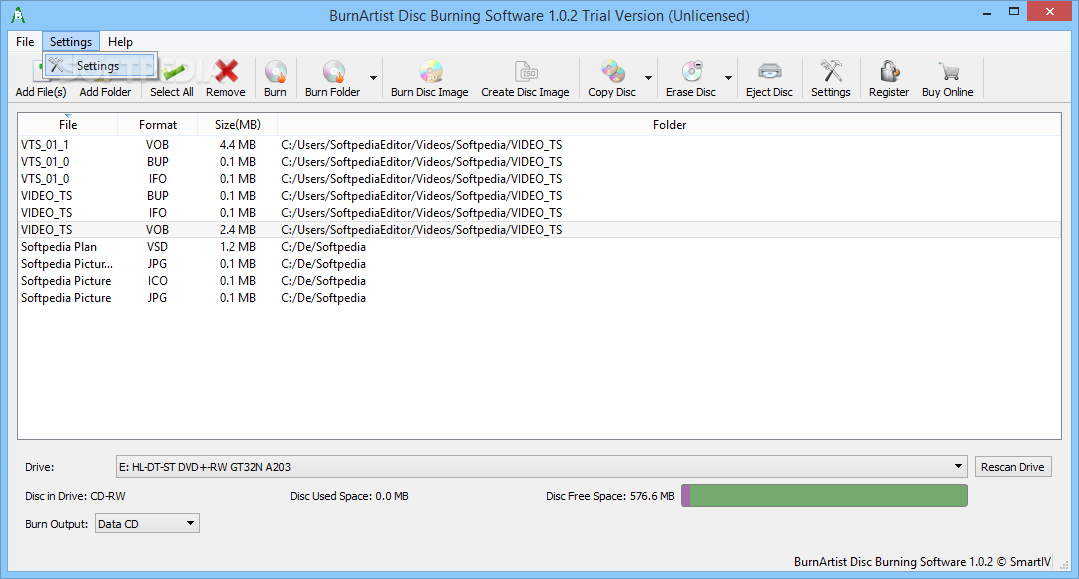The image size is (1079, 579).
Task: Click the Burn disc icon
Action: click(x=275, y=71)
